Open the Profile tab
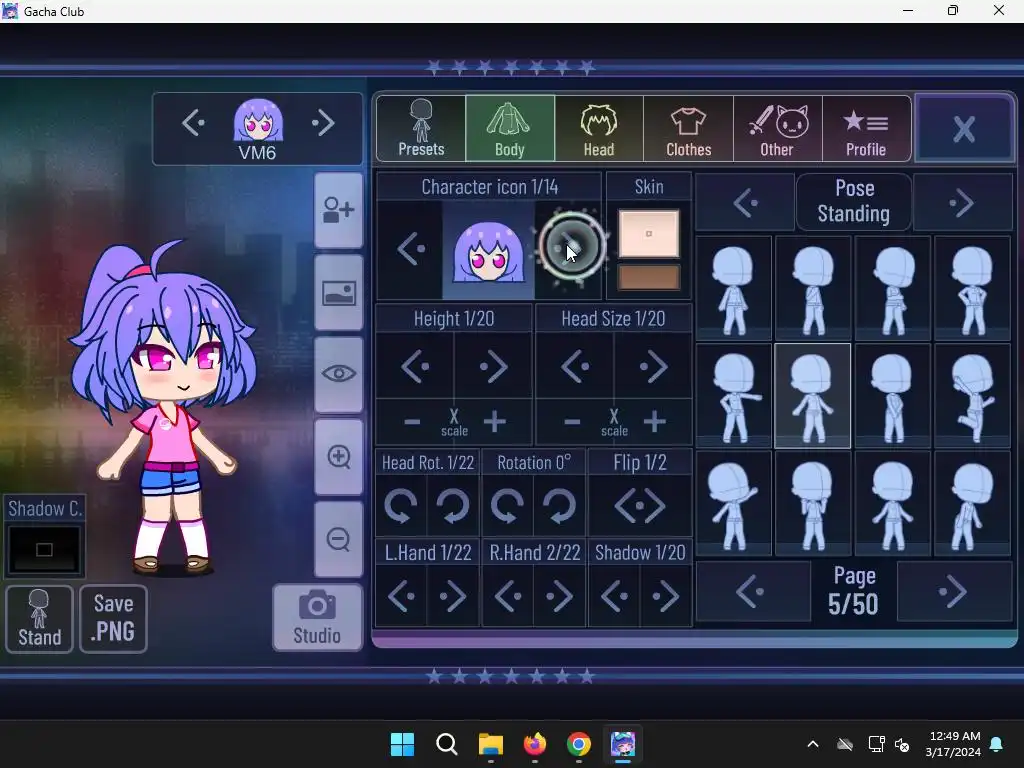 point(866,128)
